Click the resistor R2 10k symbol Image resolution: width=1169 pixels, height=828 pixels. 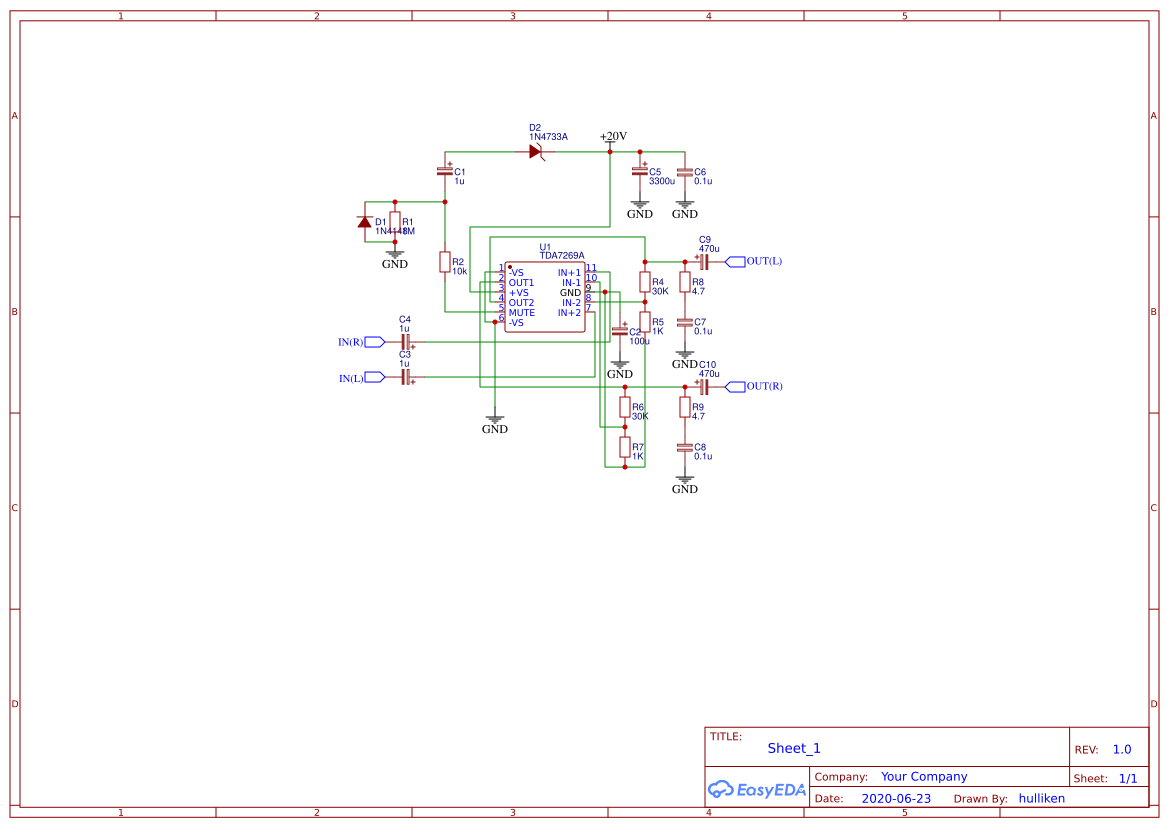point(444,262)
